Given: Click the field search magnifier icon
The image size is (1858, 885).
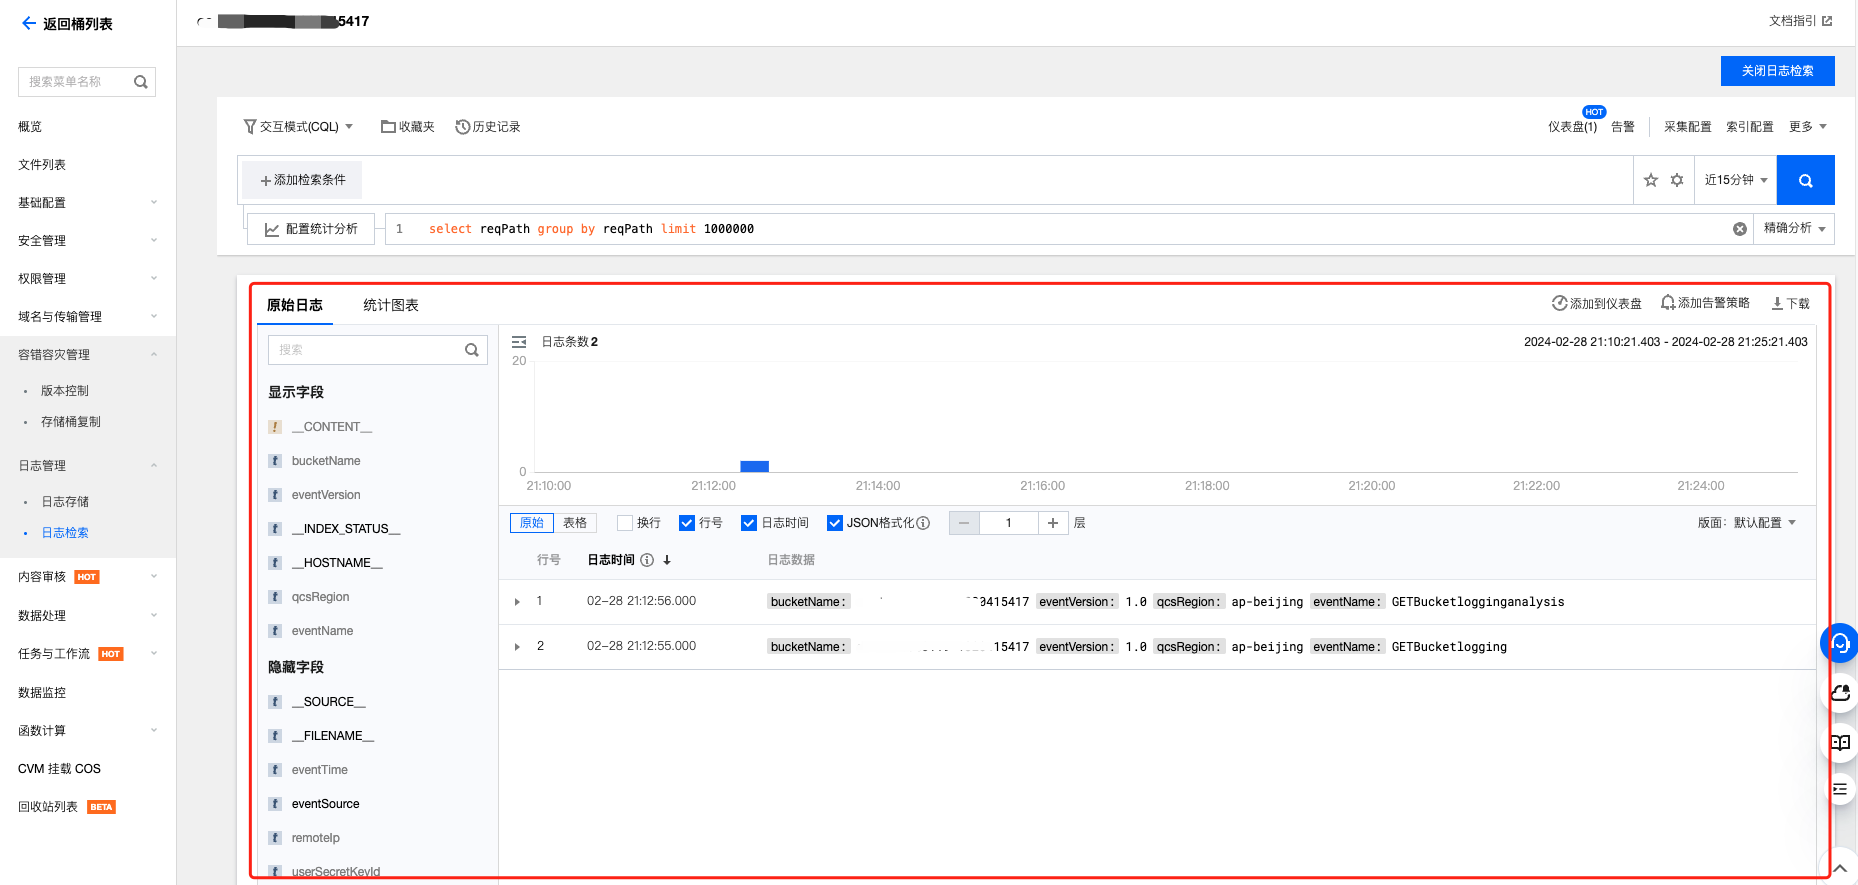Looking at the screenshot, I should click(x=472, y=350).
